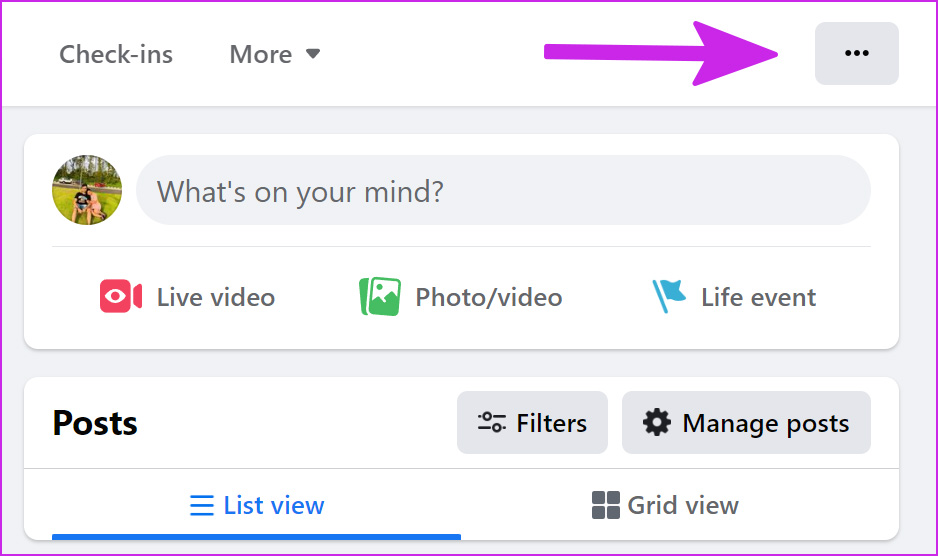Click the gear icon in Manage posts
The width and height of the screenshot is (938, 556).
(x=657, y=423)
